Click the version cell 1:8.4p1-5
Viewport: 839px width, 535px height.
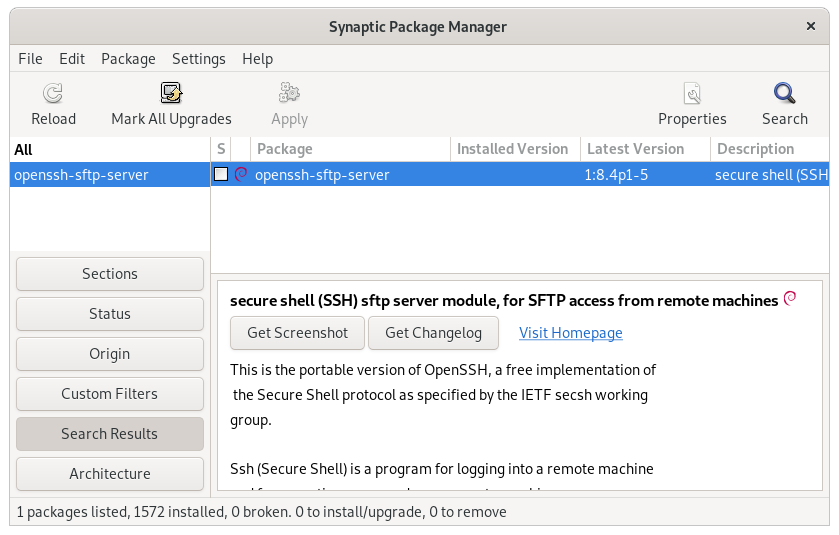pos(616,175)
